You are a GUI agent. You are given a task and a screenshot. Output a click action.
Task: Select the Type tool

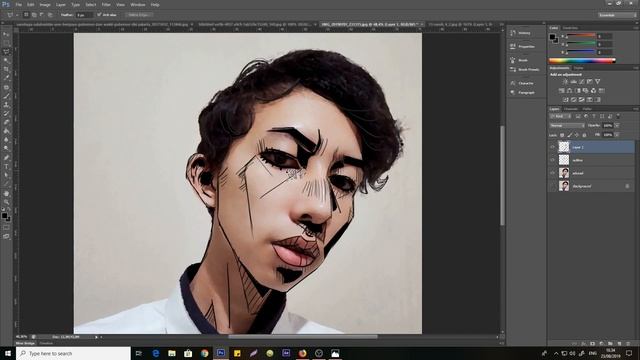point(6,167)
